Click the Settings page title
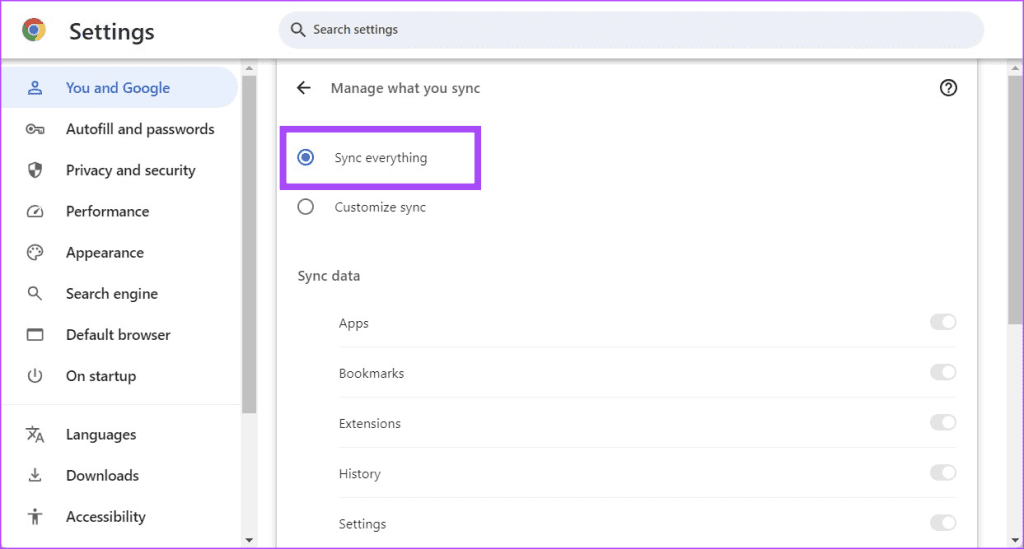The width and height of the screenshot is (1024, 549). [112, 31]
